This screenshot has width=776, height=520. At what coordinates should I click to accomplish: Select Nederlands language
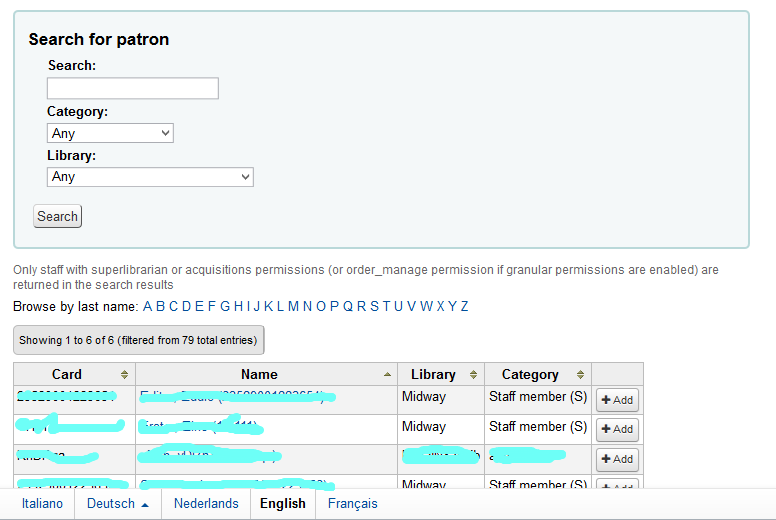click(x=206, y=504)
